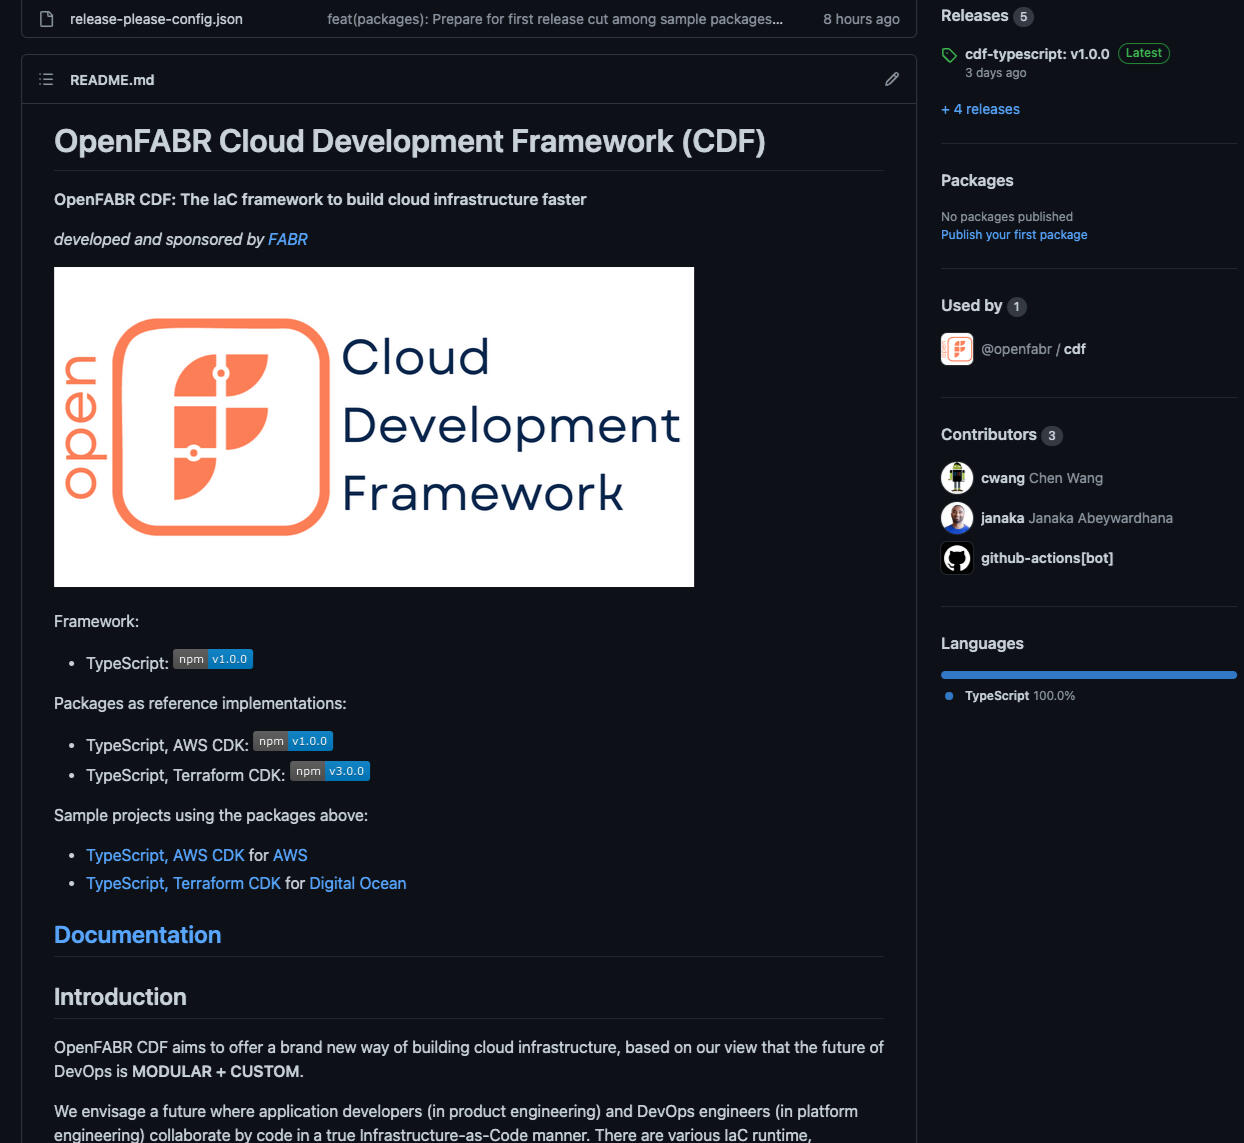Open janaka Janaka Abeywardhana profile
The image size is (1244, 1143).
tap(1077, 518)
